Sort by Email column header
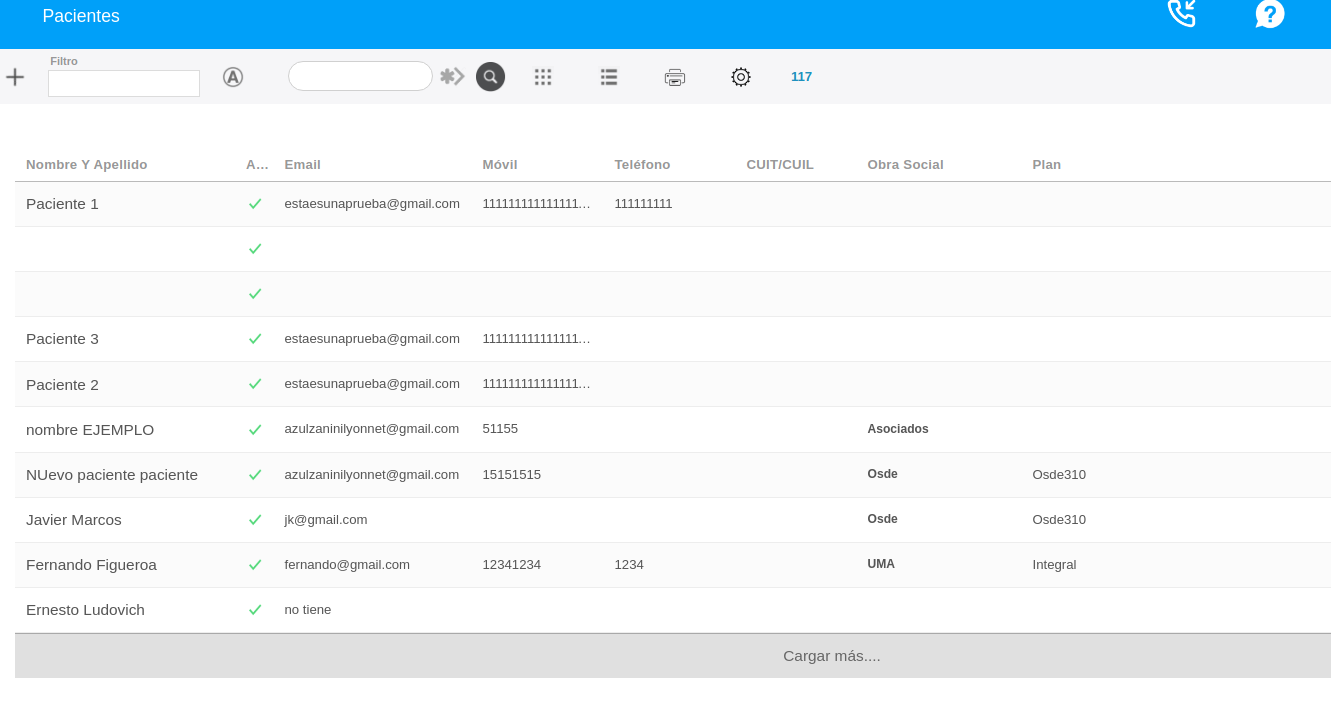This screenshot has height=726, width=1331. [x=302, y=165]
